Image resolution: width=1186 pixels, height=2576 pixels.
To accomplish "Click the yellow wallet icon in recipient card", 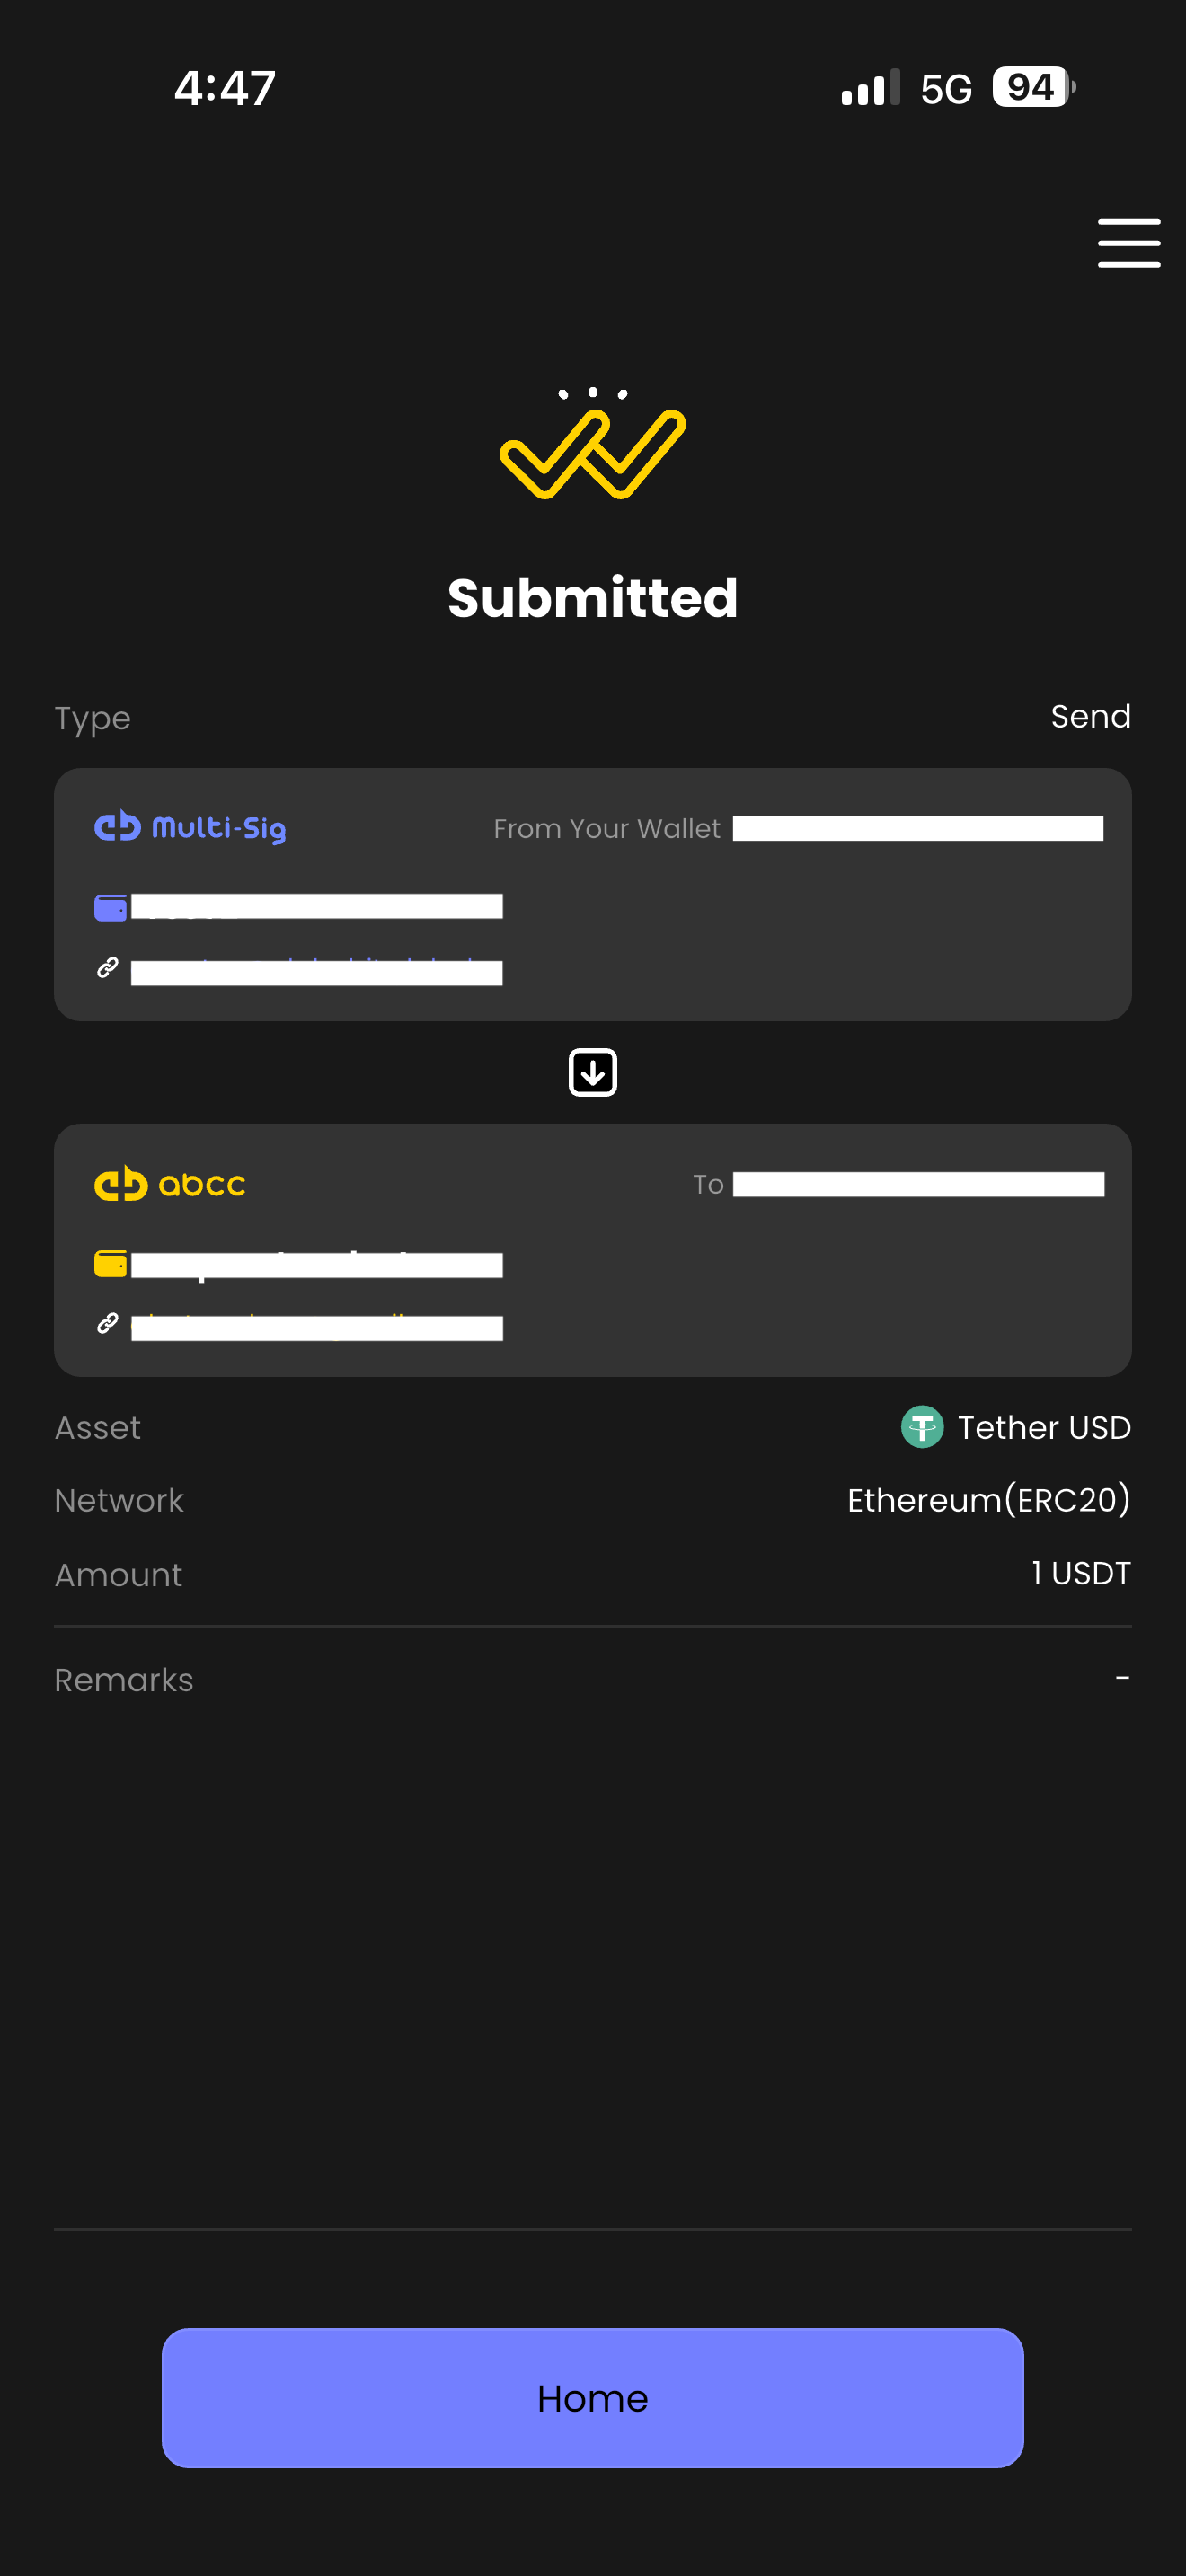I will (110, 1264).
